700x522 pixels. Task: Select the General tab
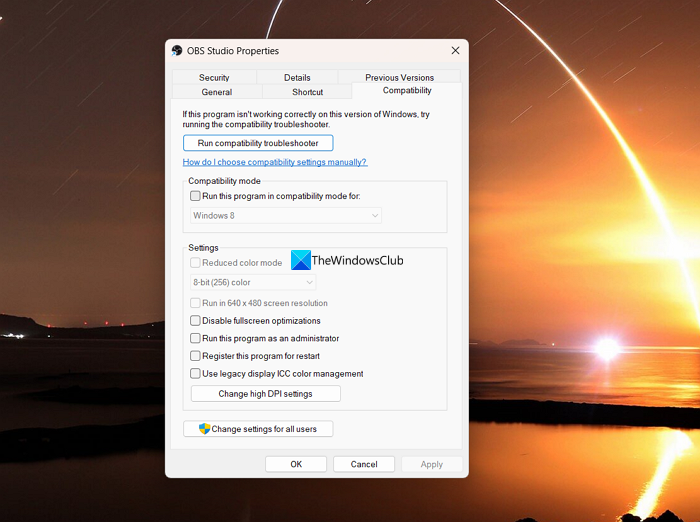pyautogui.click(x=217, y=92)
